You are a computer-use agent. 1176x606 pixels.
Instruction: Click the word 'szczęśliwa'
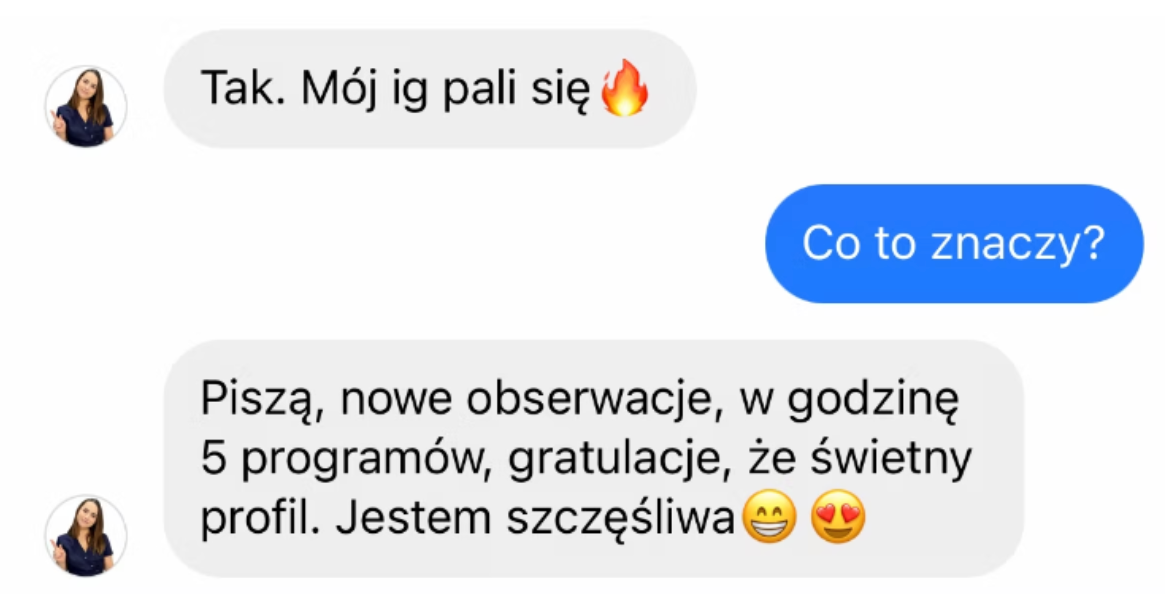pyautogui.click(x=620, y=518)
